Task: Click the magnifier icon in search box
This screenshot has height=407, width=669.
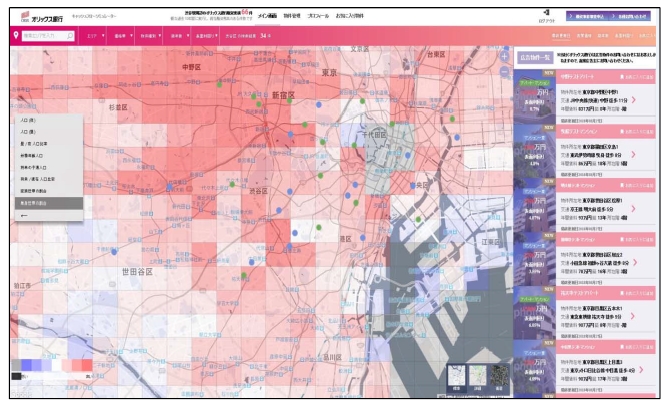Action: coord(70,36)
